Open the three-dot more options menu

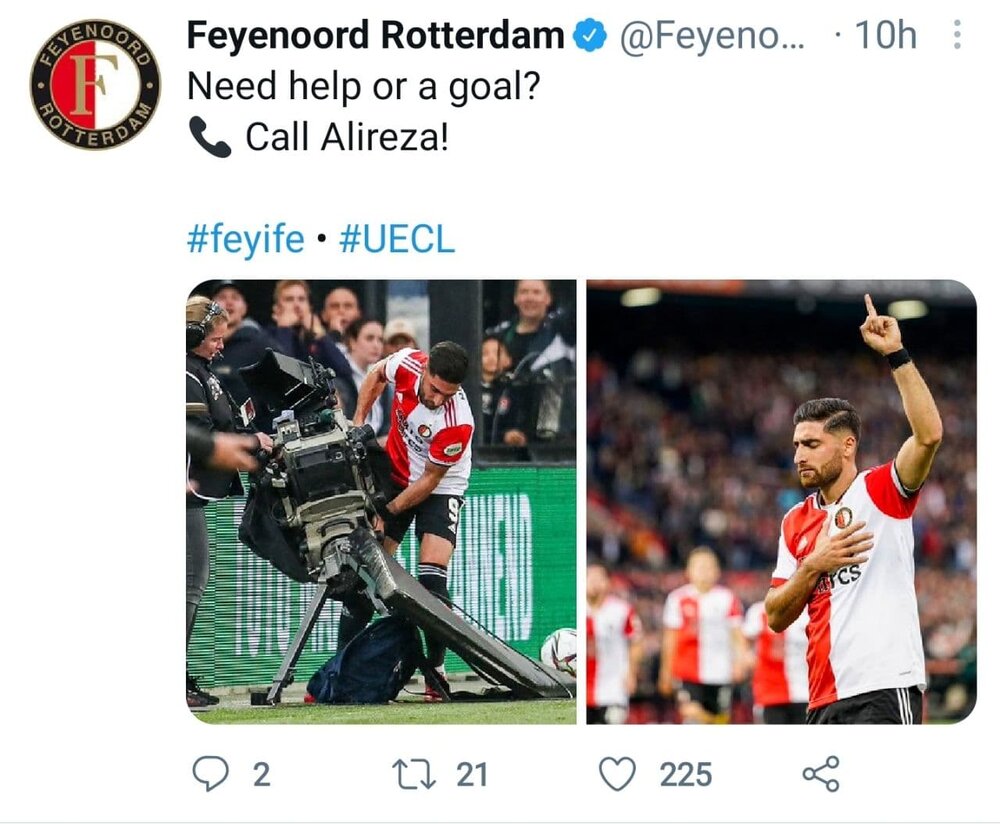tap(957, 37)
